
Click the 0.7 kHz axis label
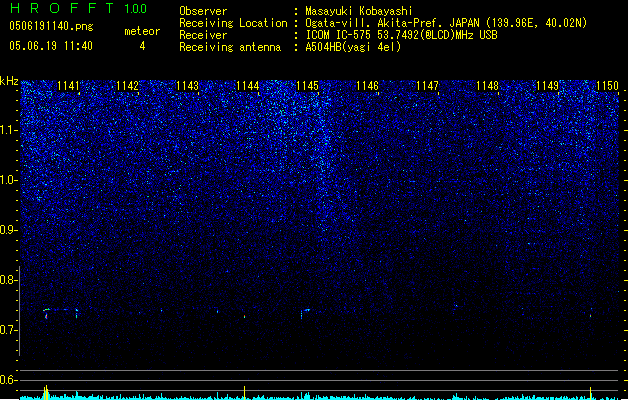8,330
